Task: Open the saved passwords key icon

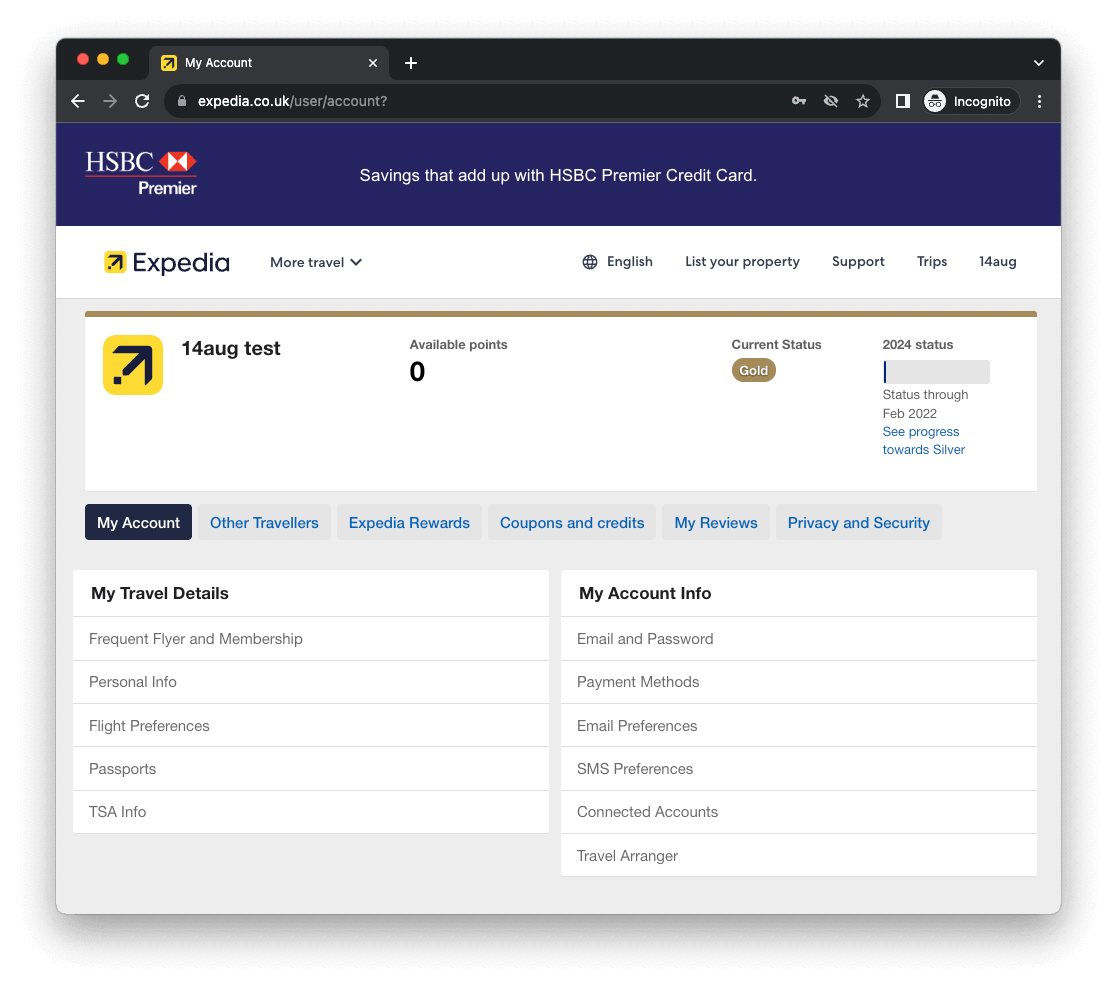Action: click(x=799, y=101)
